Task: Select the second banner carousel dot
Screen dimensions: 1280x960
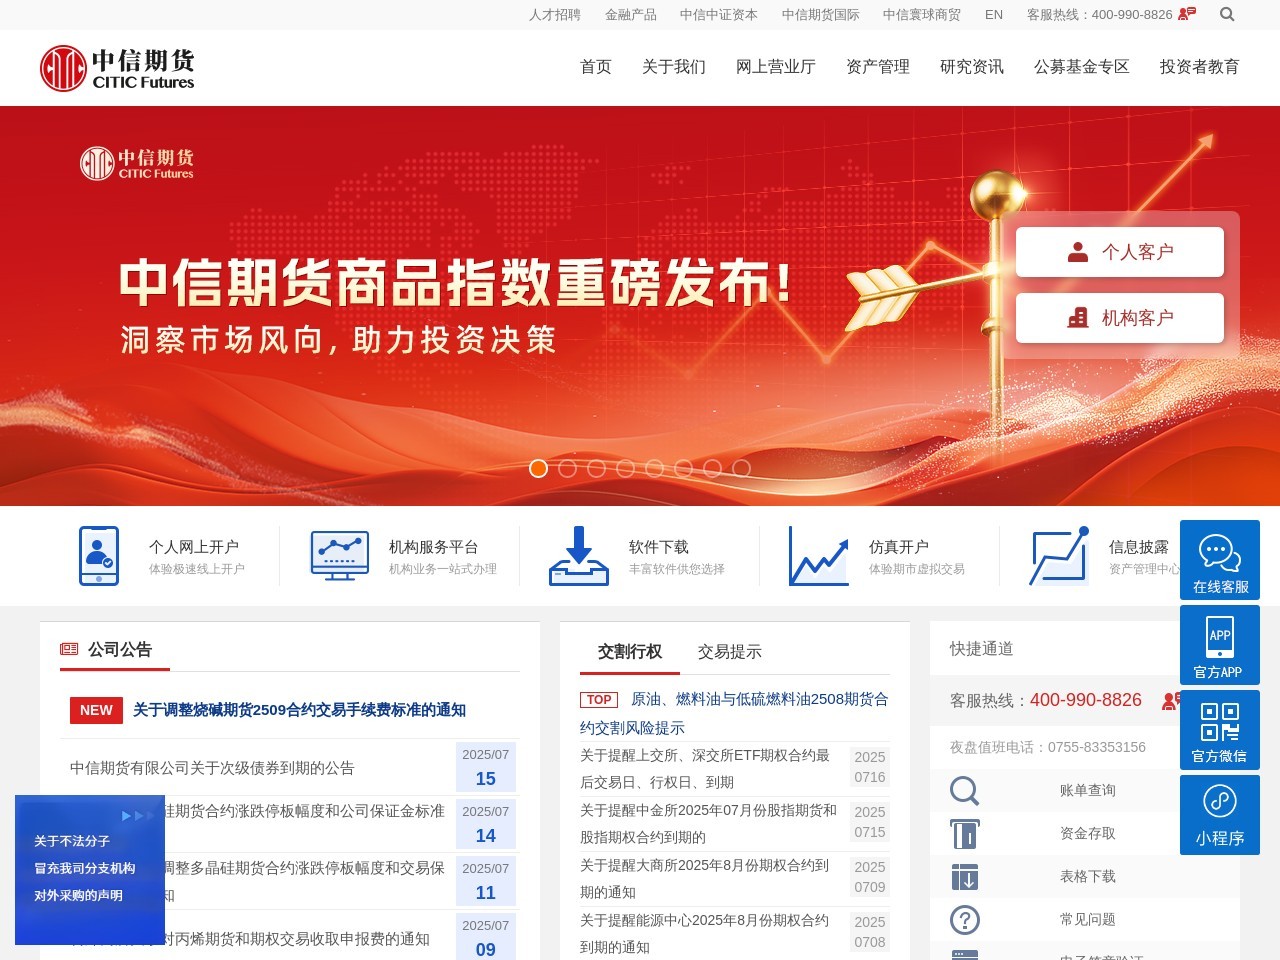Action: point(567,468)
